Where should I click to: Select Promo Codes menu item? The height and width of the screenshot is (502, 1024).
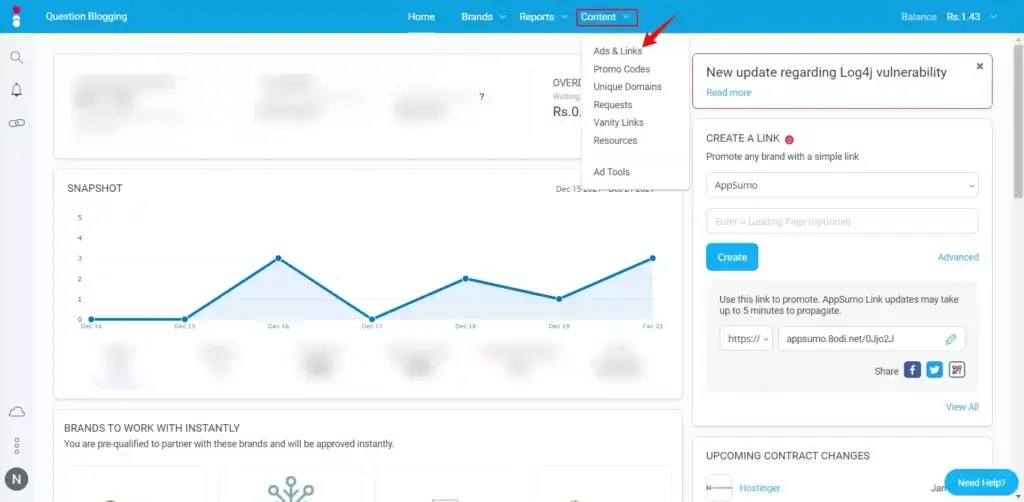[x=621, y=69]
